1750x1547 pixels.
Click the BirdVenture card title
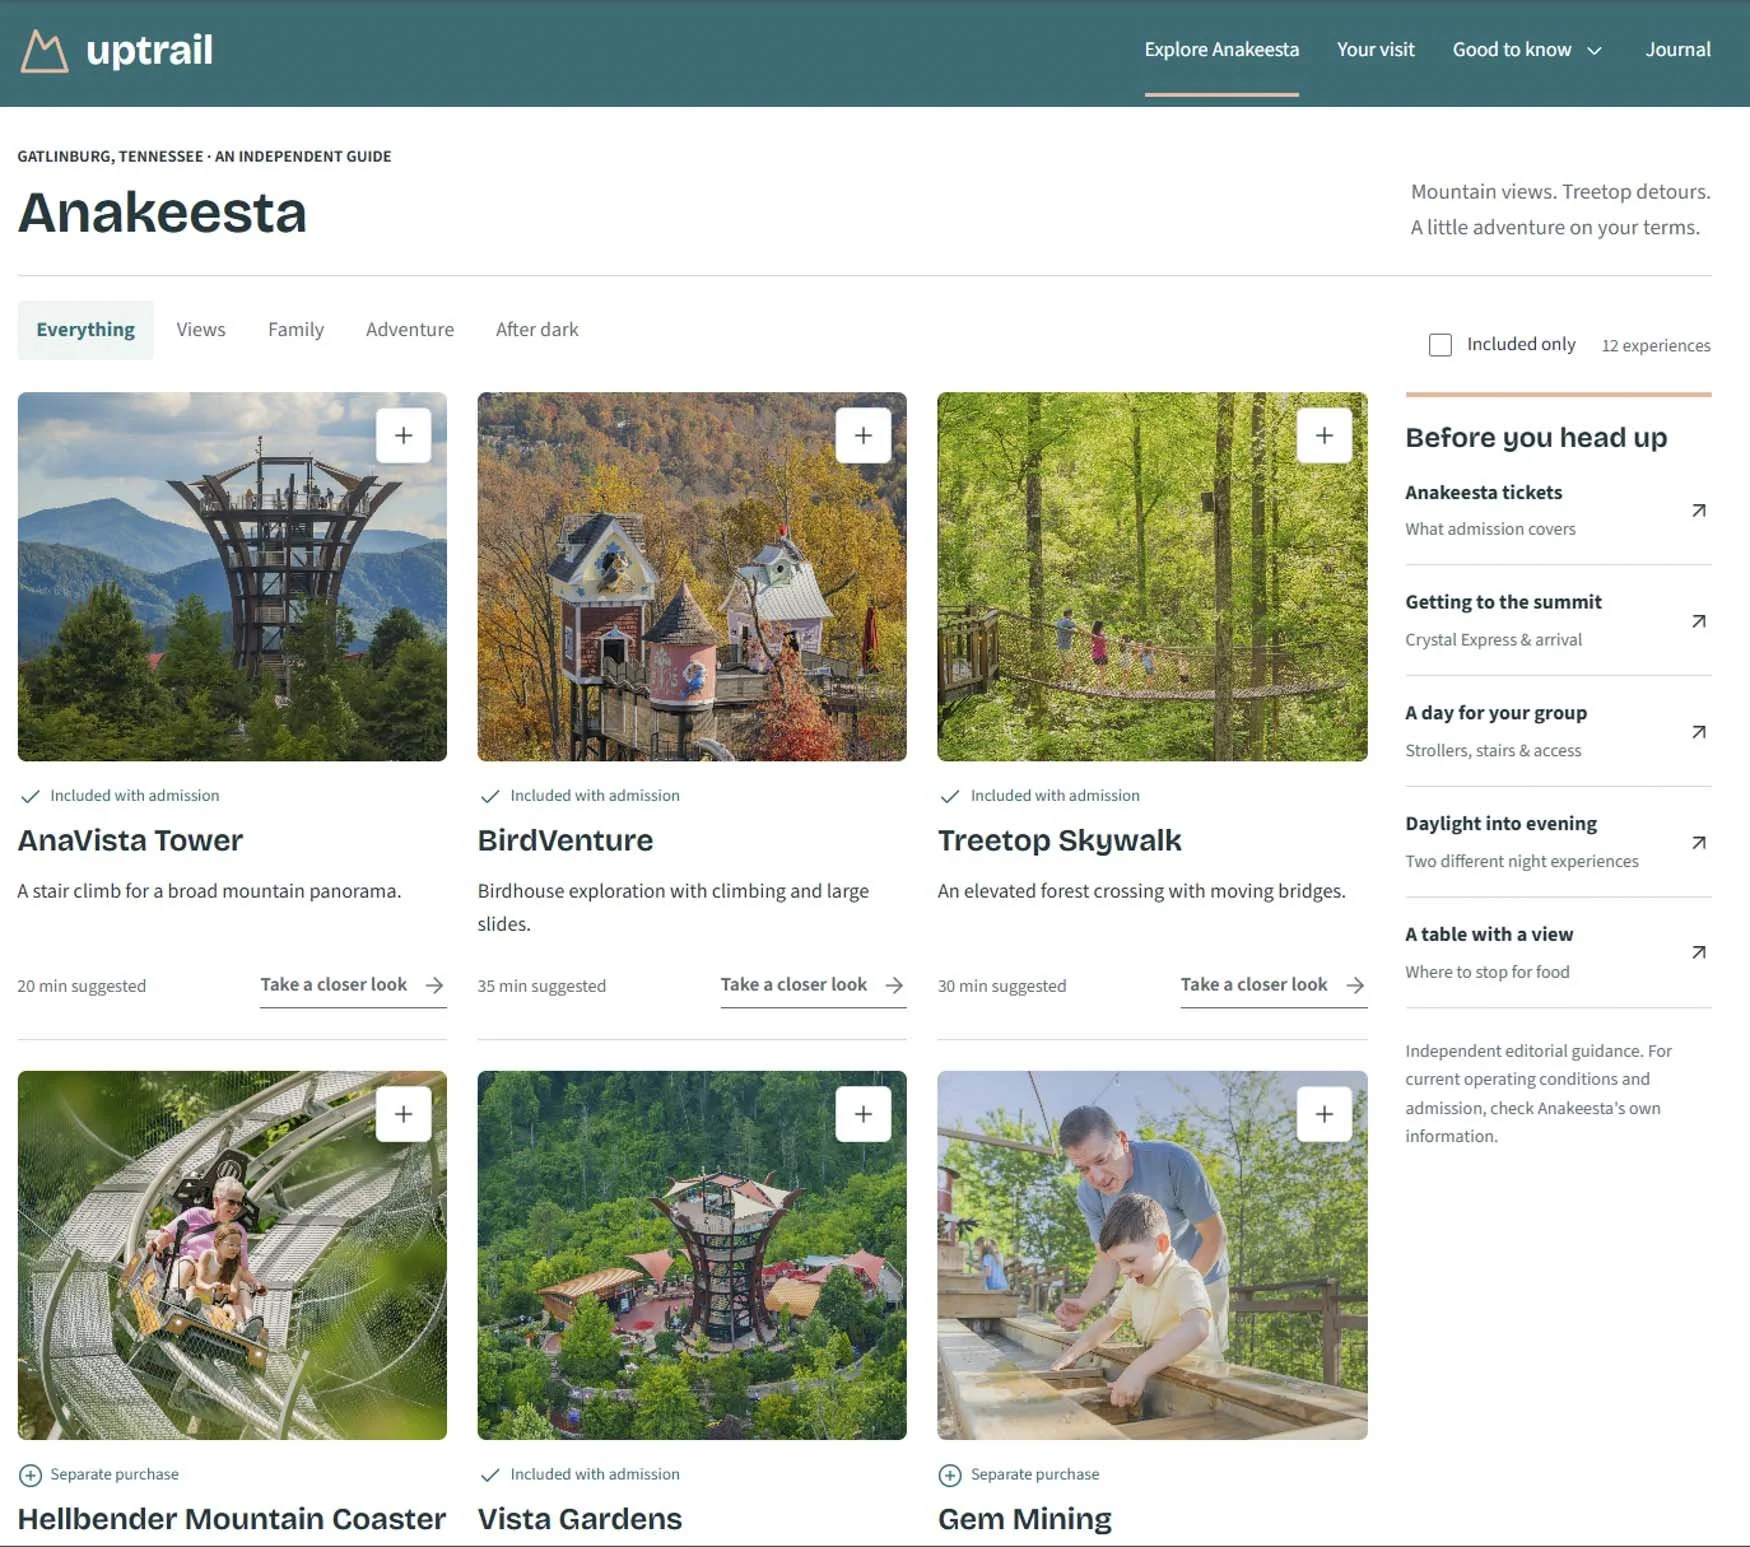565,841
